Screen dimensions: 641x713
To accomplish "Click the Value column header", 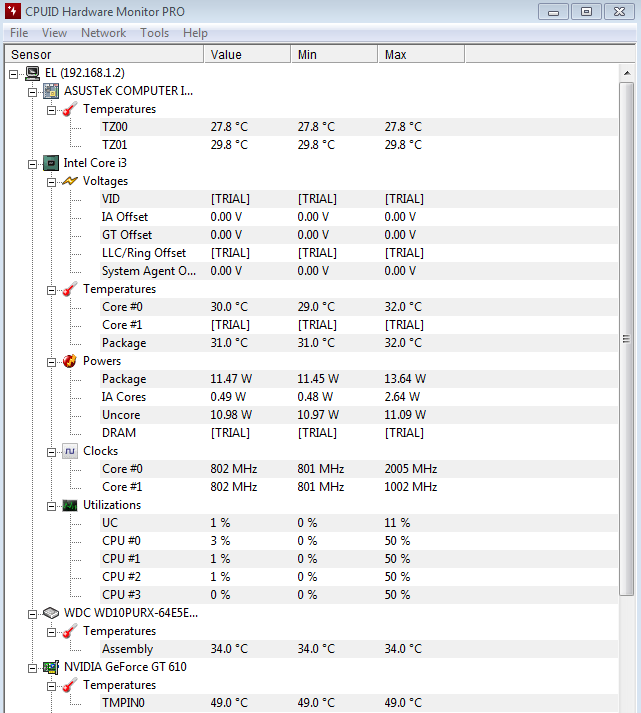I will (247, 55).
